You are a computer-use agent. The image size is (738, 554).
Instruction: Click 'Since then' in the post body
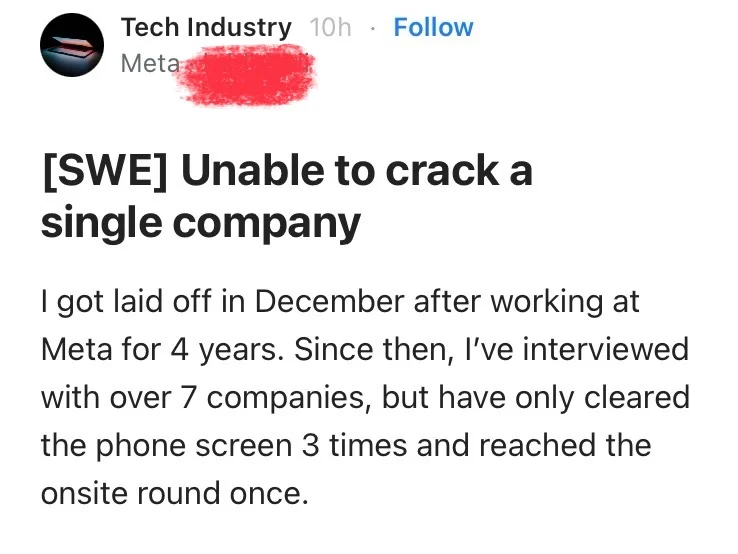click(372, 349)
